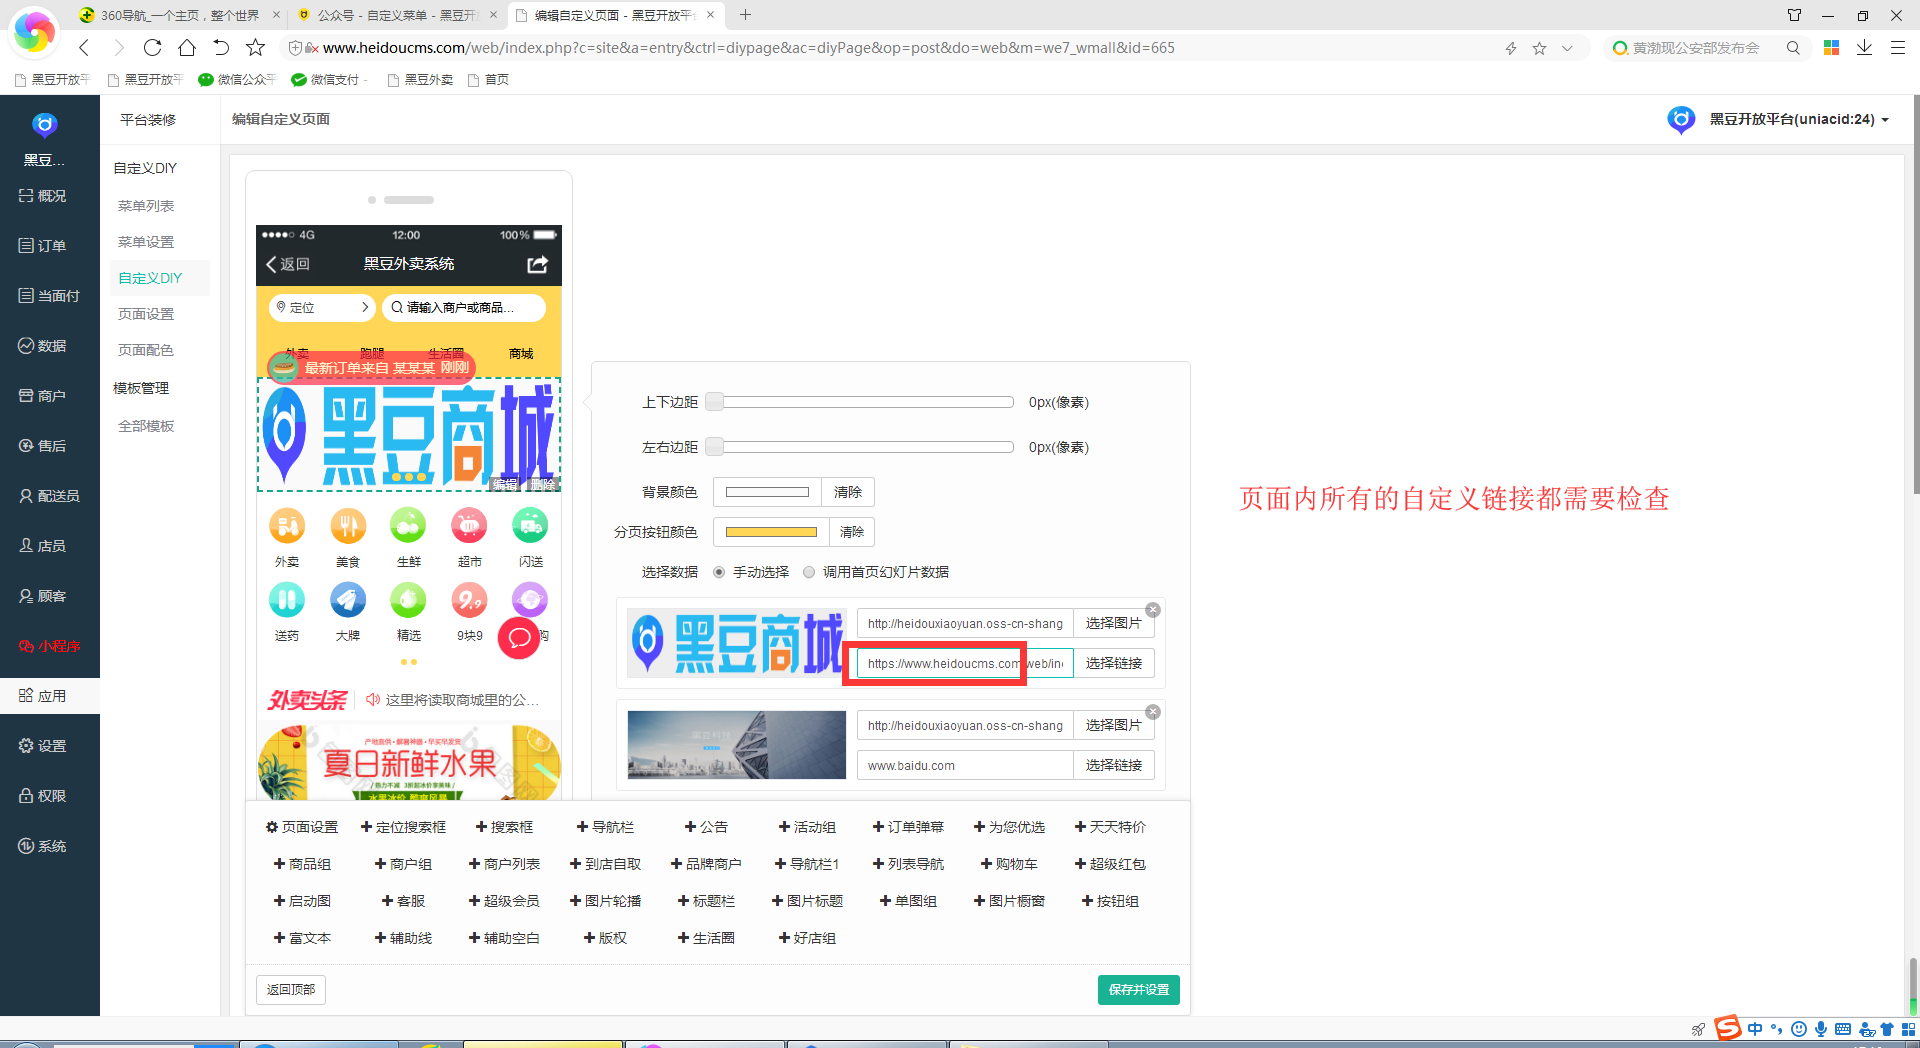Open 小程序 in the left sidebar

[50, 646]
